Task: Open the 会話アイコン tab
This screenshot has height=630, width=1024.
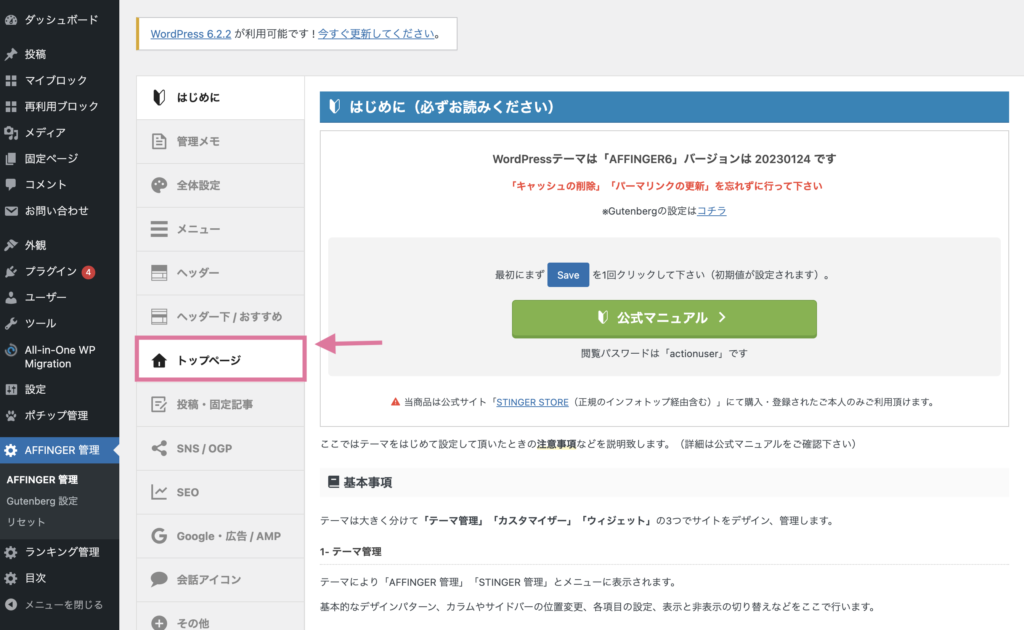Action: [221, 580]
